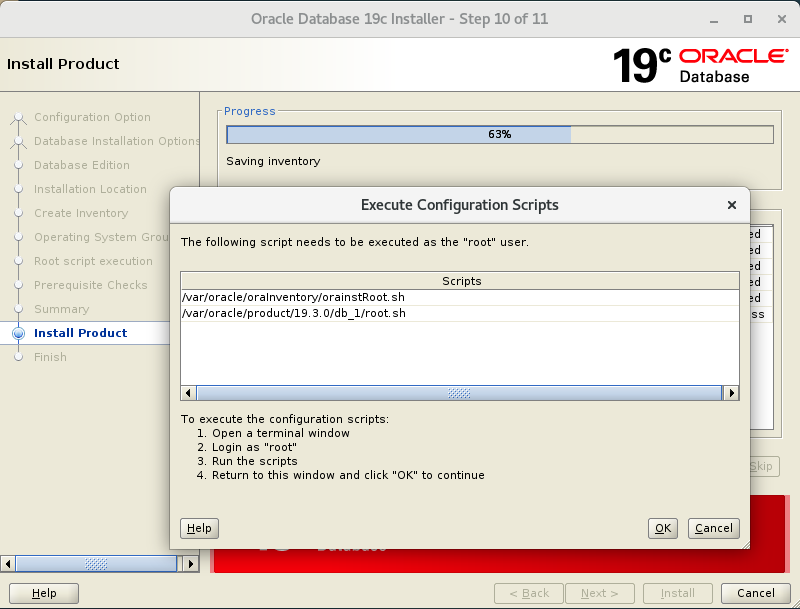Open Help in the scripts dialog
The image size is (800, 609).
coord(199,528)
